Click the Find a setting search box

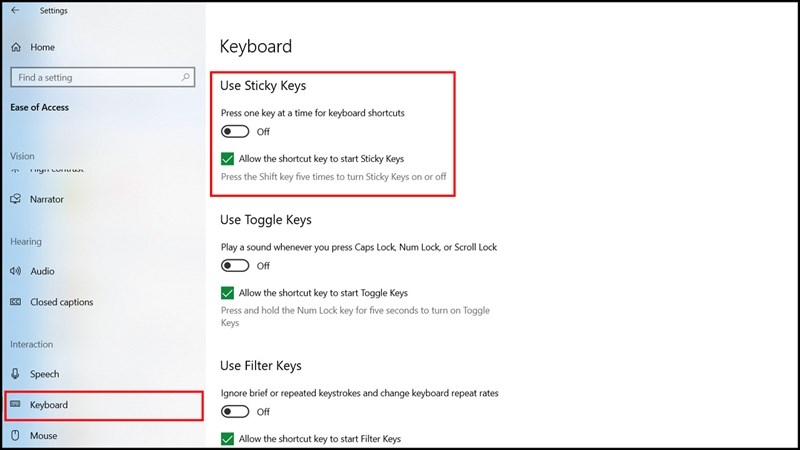click(x=95, y=78)
